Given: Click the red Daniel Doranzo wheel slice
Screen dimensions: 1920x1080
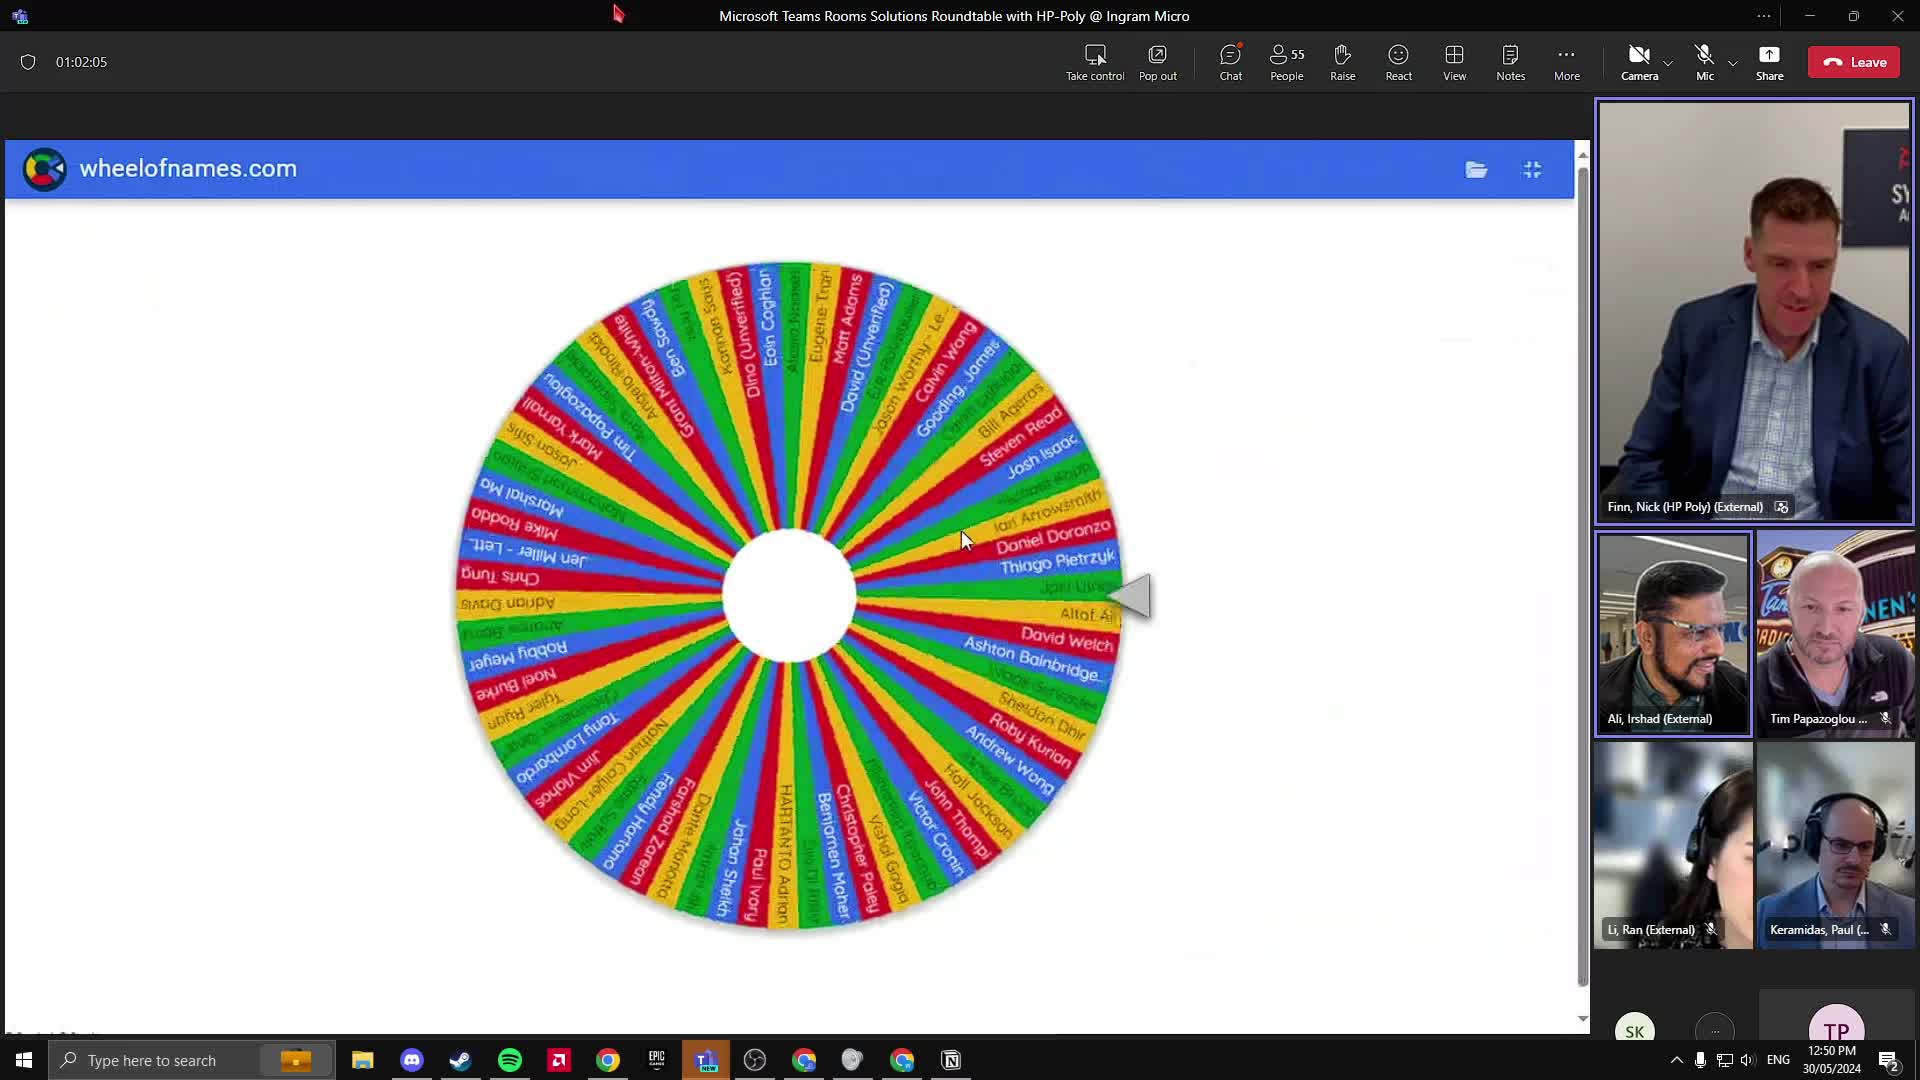Looking at the screenshot, I should pyautogui.click(x=1052, y=537).
